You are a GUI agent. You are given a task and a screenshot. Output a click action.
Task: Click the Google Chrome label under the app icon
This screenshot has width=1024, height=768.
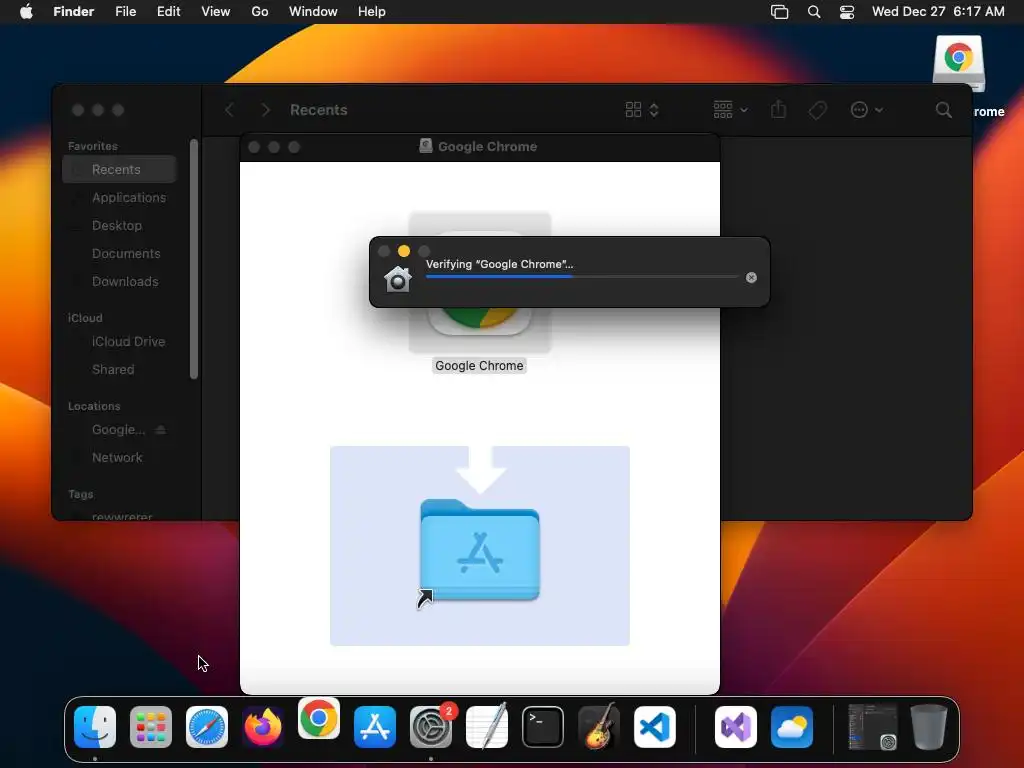point(479,366)
